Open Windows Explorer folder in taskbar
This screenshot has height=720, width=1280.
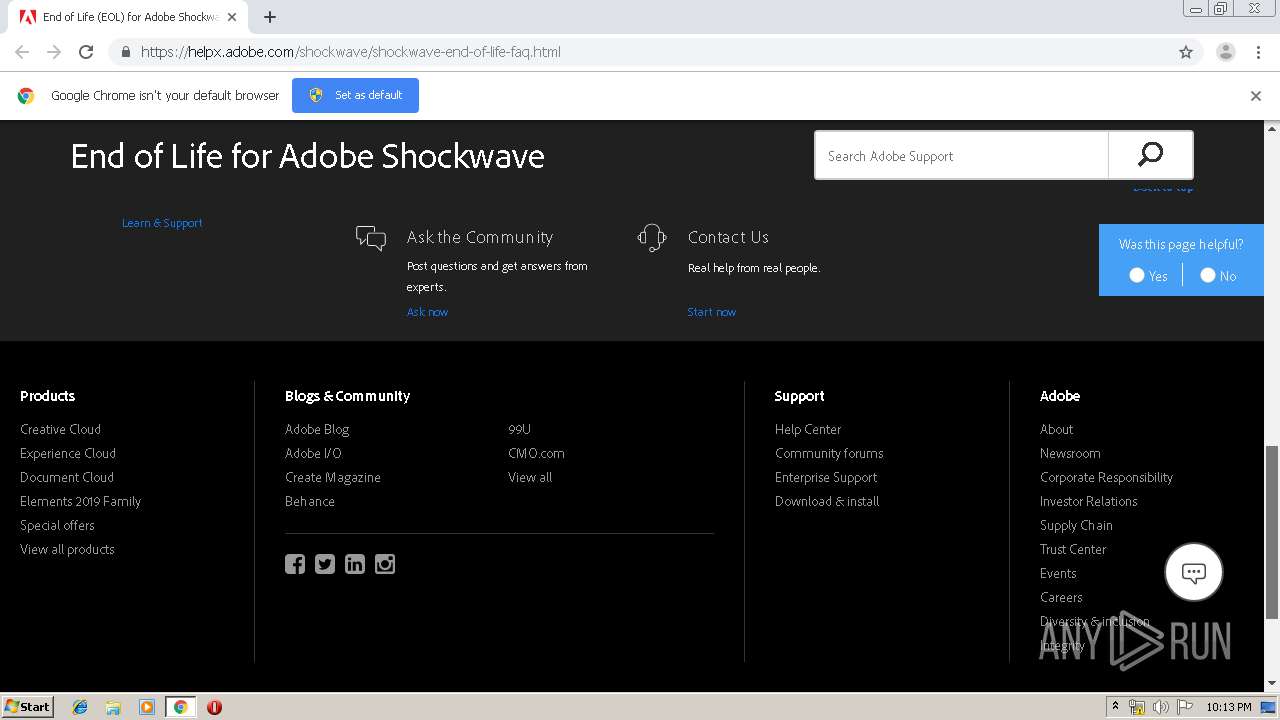113,707
